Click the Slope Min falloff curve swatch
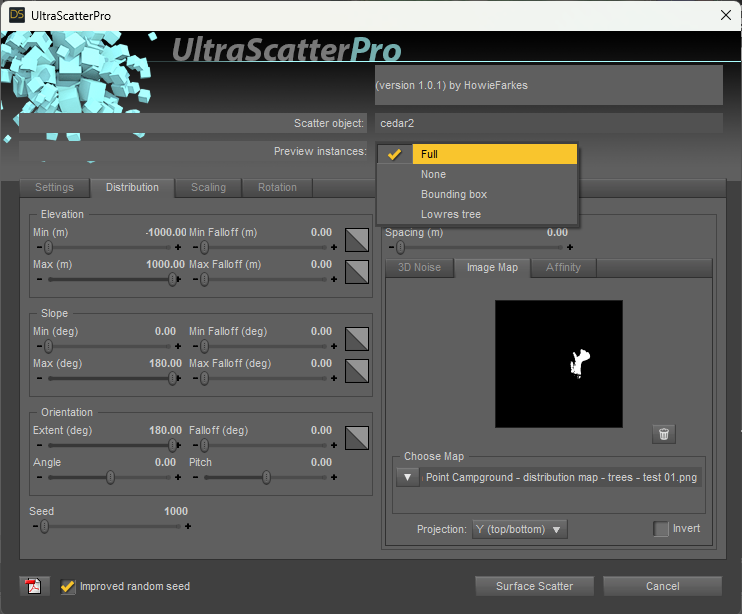The image size is (742, 614). [357, 339]
